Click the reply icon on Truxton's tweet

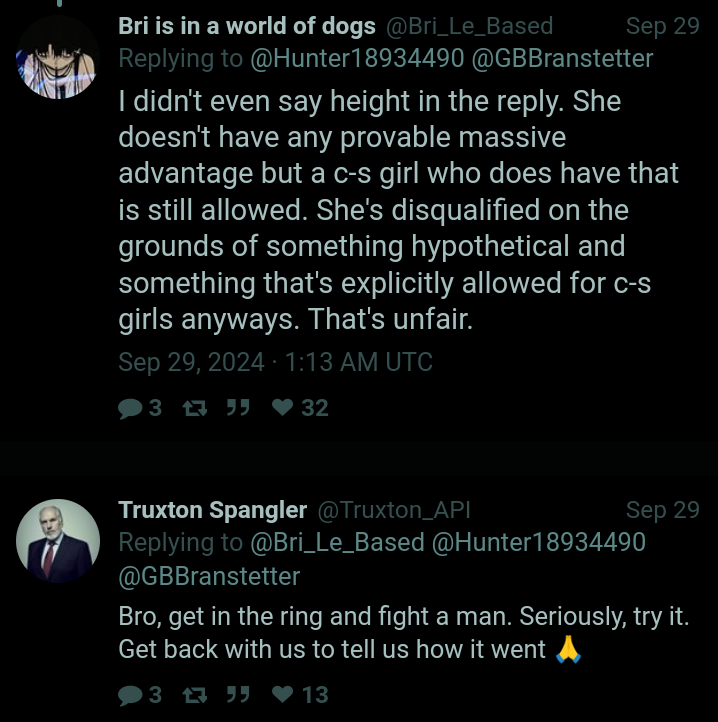(x=130, y=695)
